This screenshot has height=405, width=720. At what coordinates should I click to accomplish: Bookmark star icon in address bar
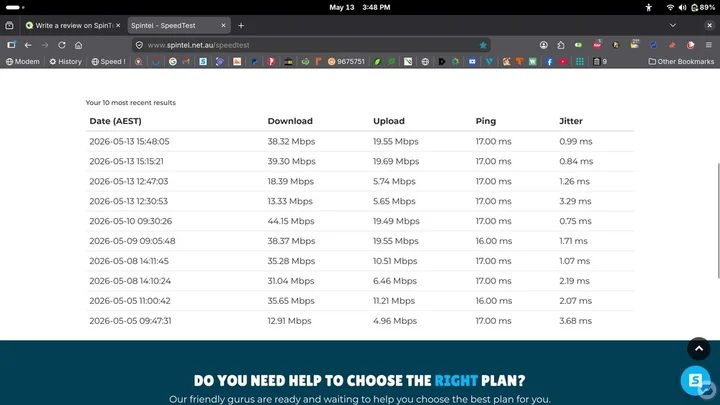coord(483,45)
